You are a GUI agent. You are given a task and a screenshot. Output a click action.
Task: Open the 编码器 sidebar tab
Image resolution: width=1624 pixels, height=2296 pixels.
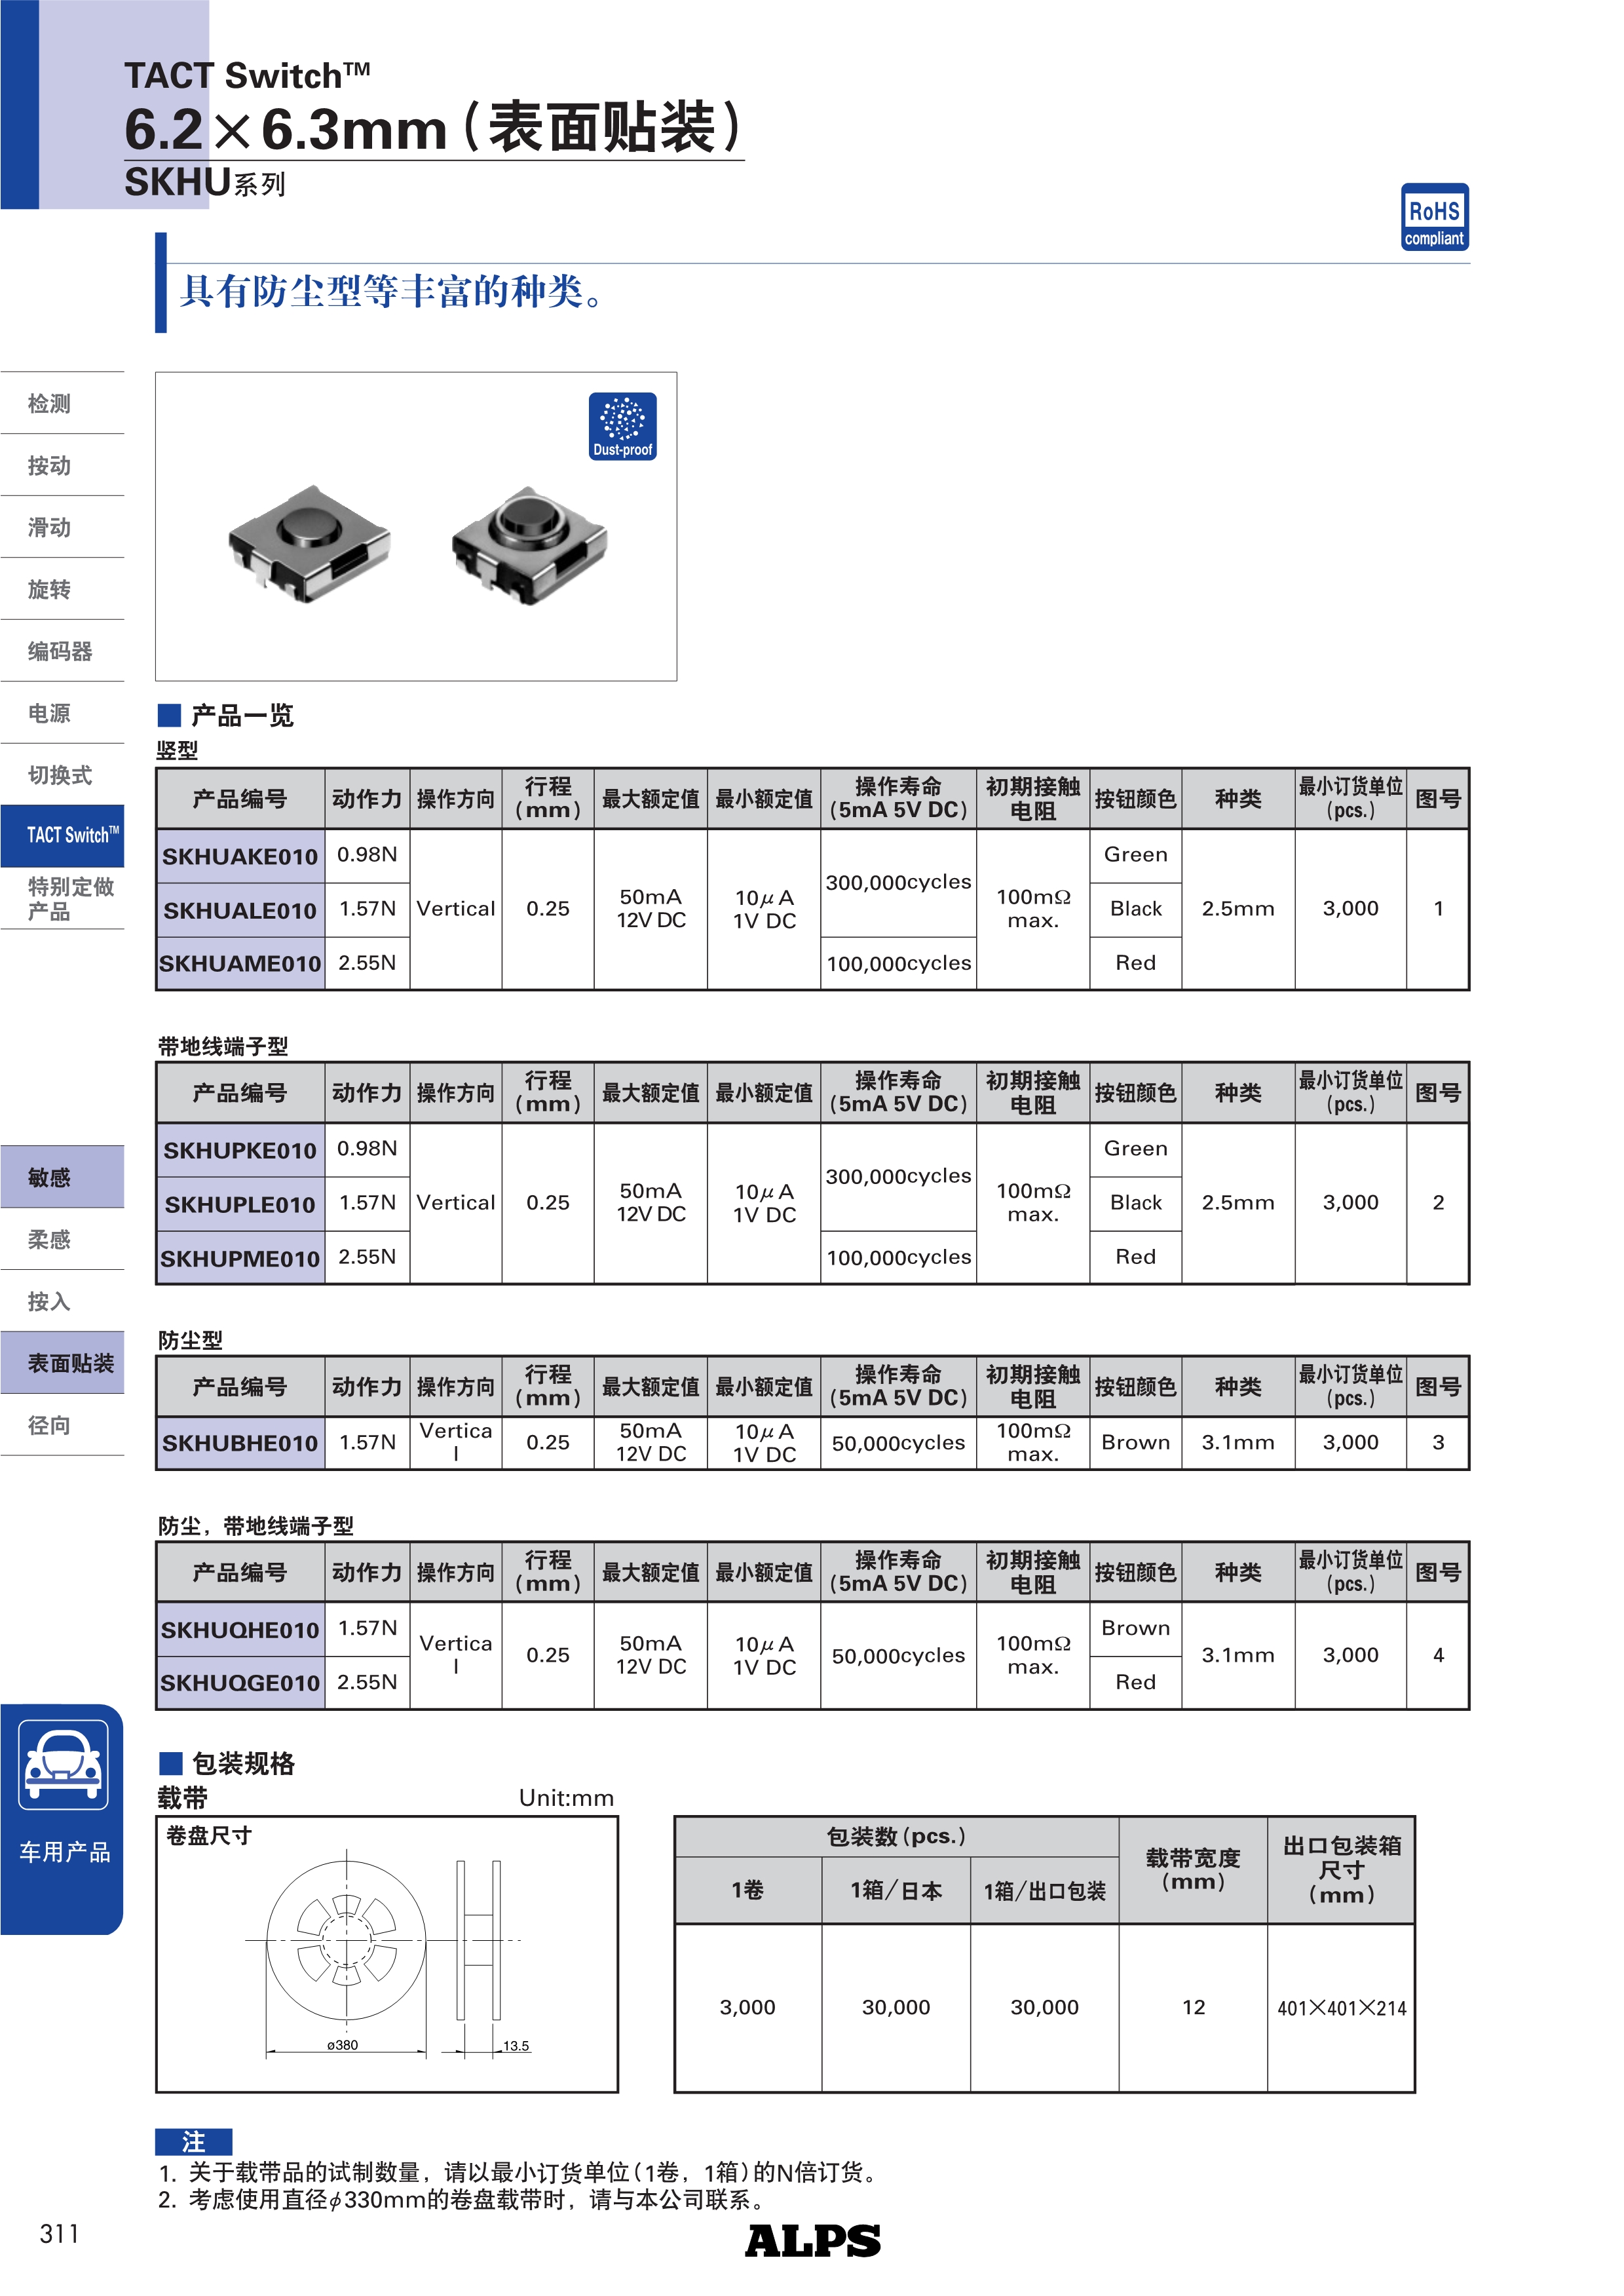pyautogui.click(x=60, y=652)
